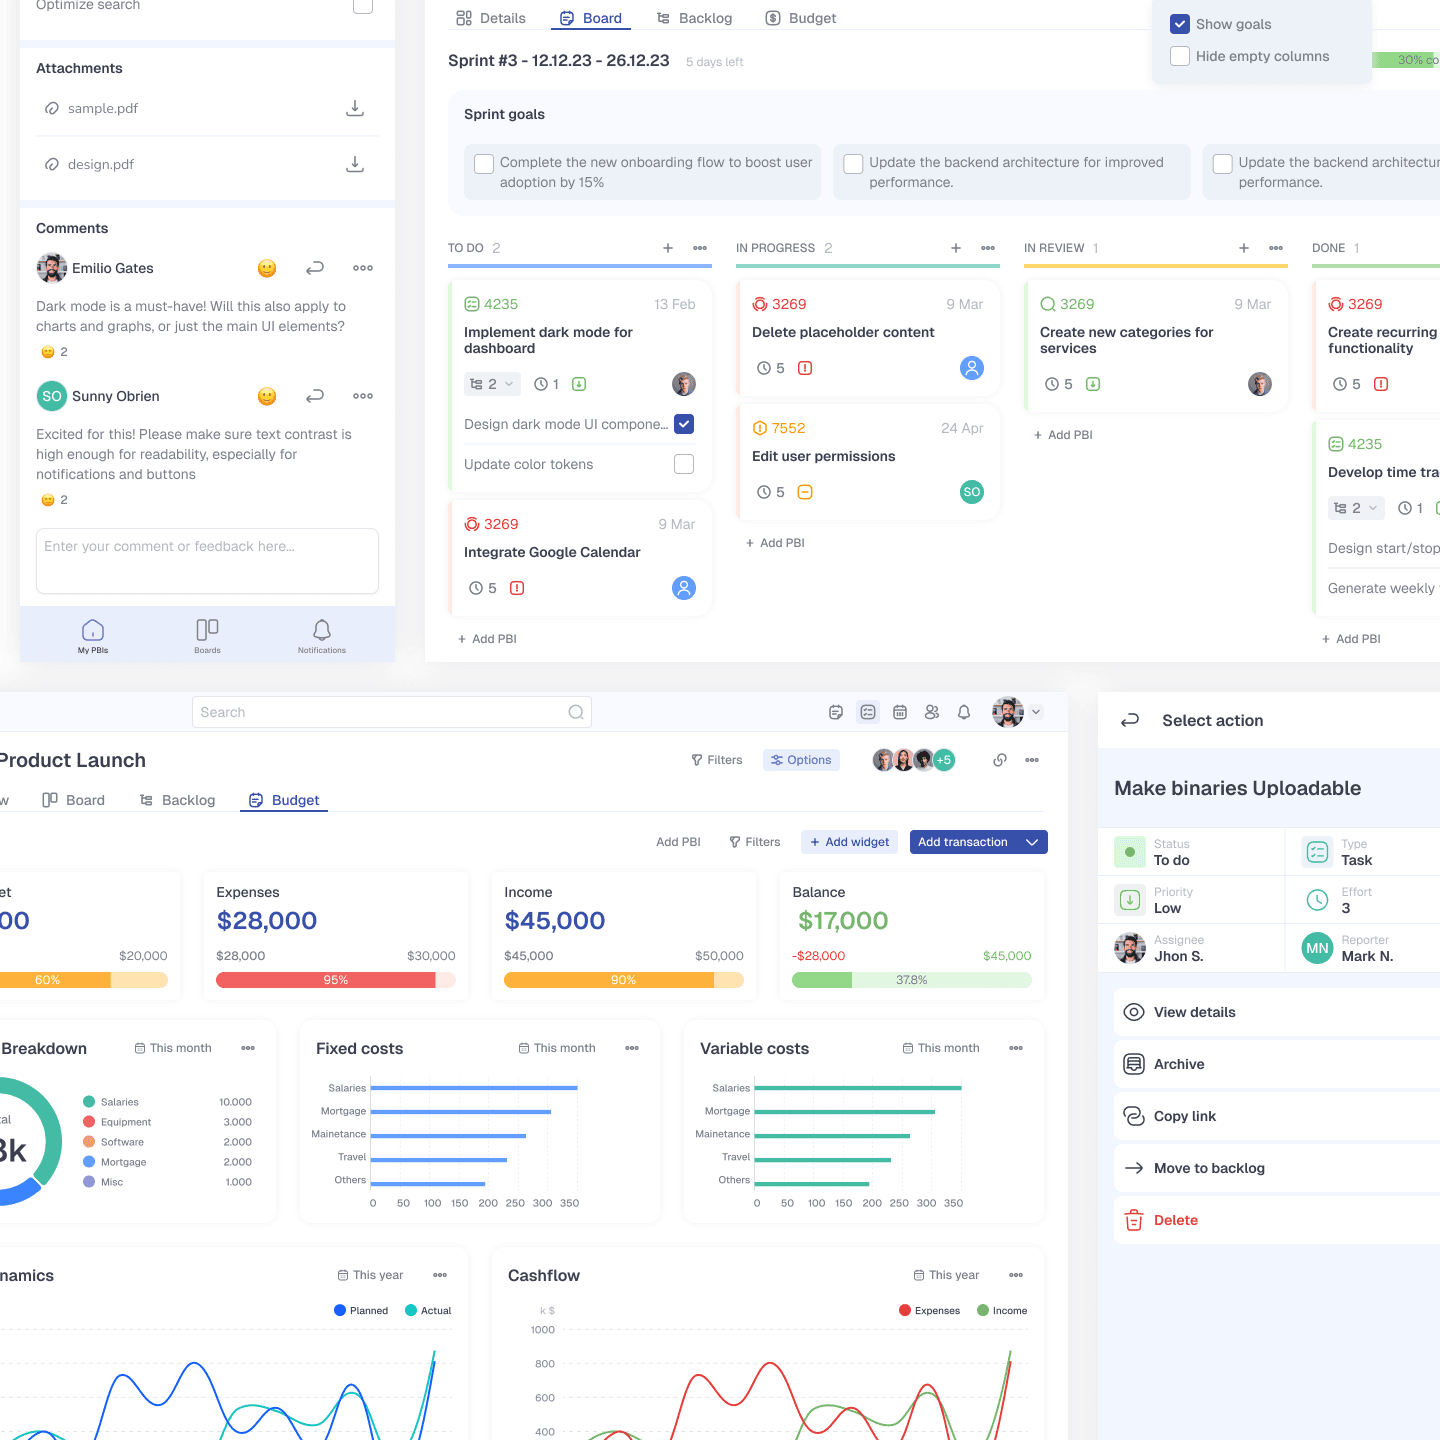Switch to Budget tab in sprint view
The height and width of the screenshot is (1440, 1440).
coord(800,18)
